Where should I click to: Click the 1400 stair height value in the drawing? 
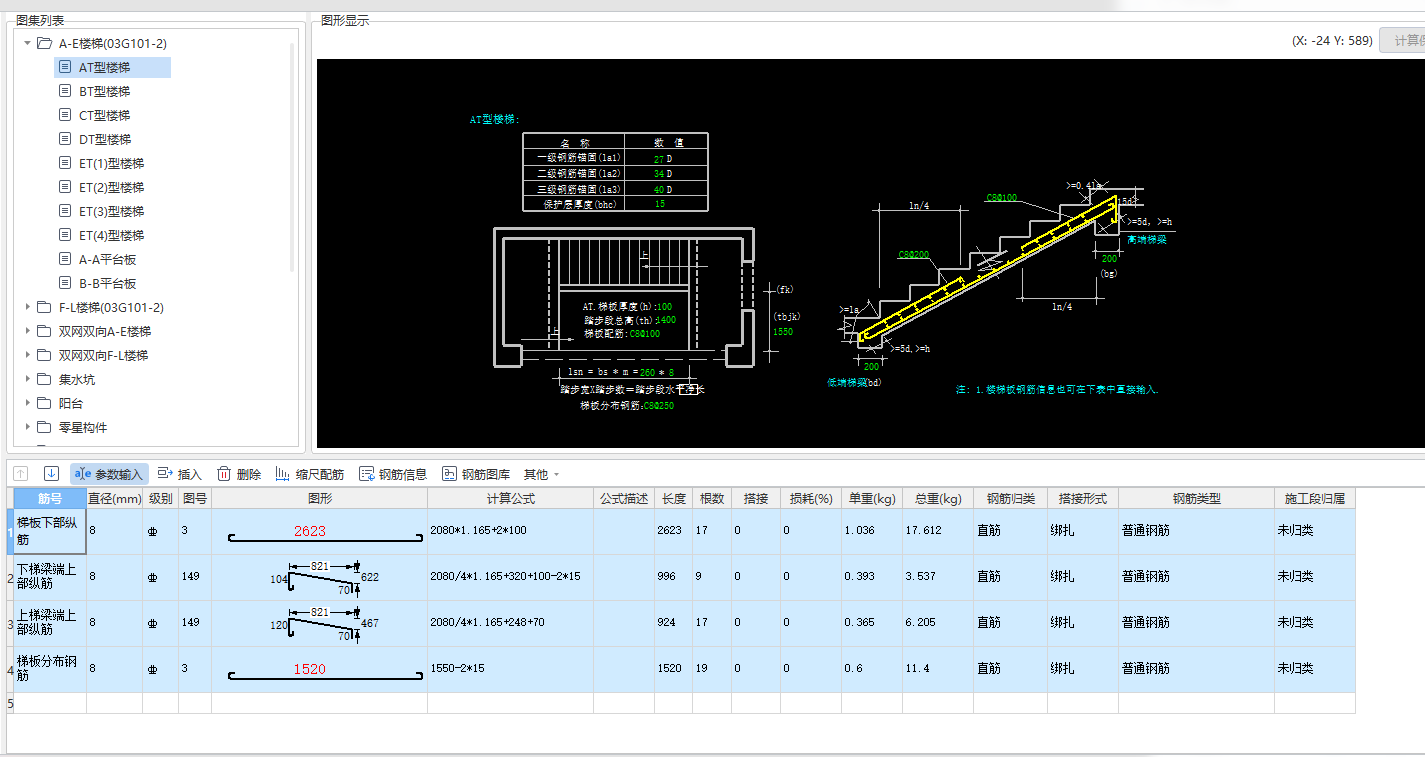[666, 320]
